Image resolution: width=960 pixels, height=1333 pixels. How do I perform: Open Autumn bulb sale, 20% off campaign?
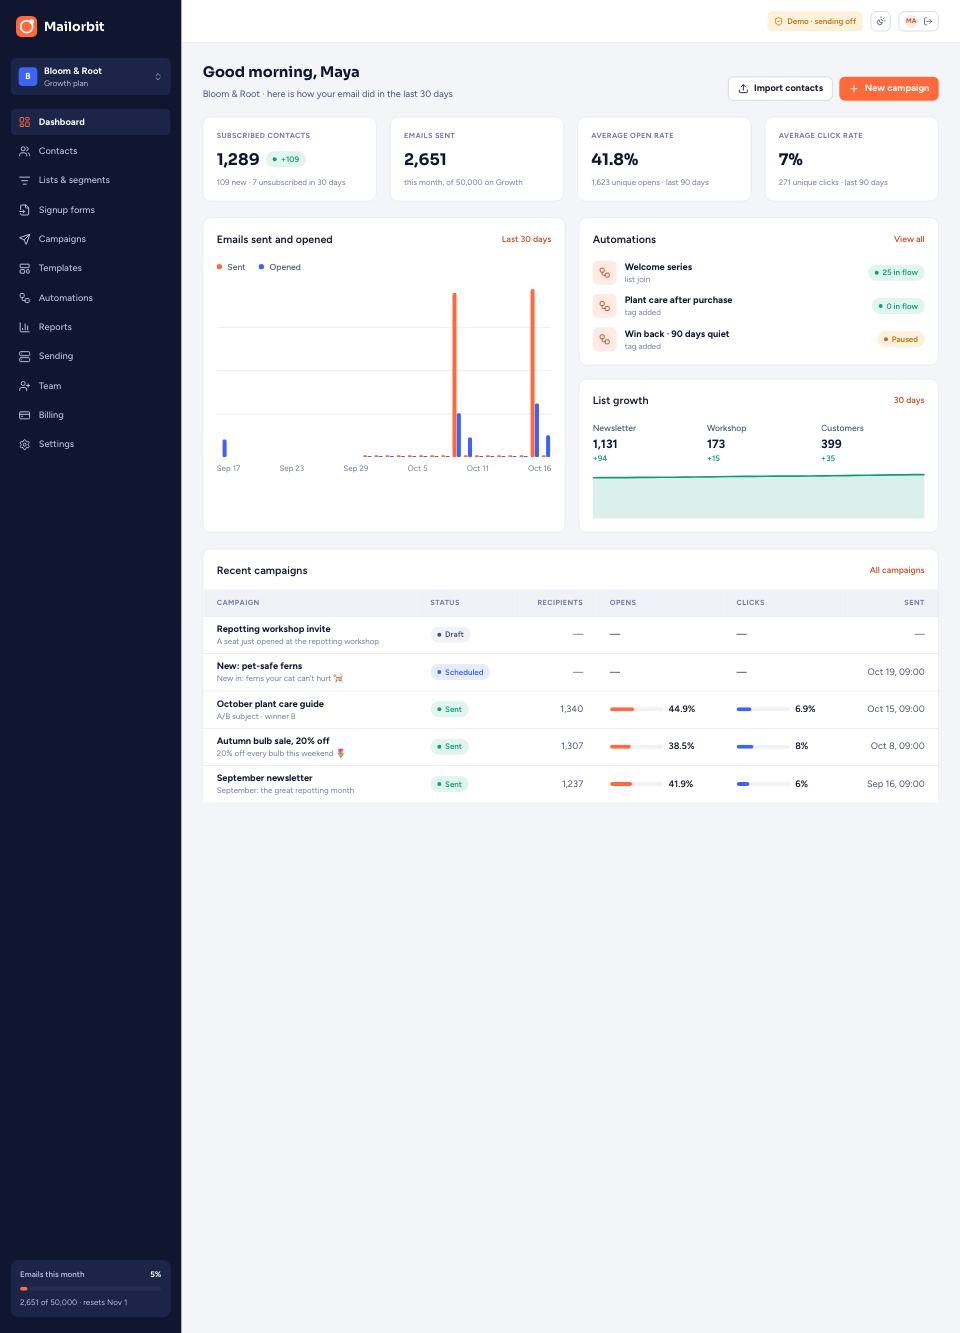click(x=273, y=741)
